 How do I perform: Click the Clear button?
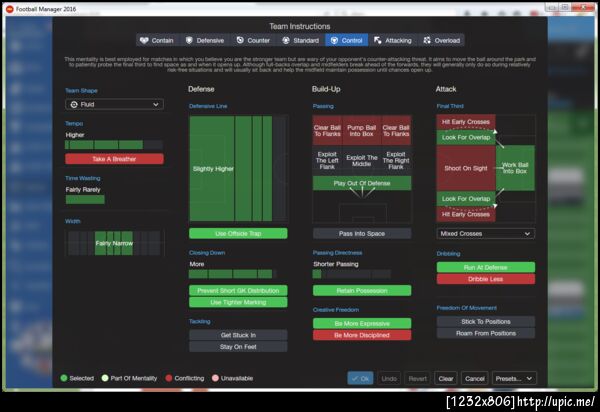(446, 378)
